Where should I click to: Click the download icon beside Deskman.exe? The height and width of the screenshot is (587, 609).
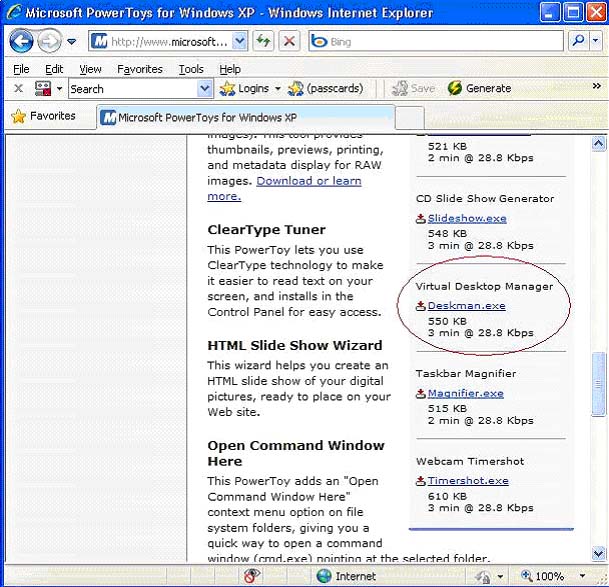point(421,306)
